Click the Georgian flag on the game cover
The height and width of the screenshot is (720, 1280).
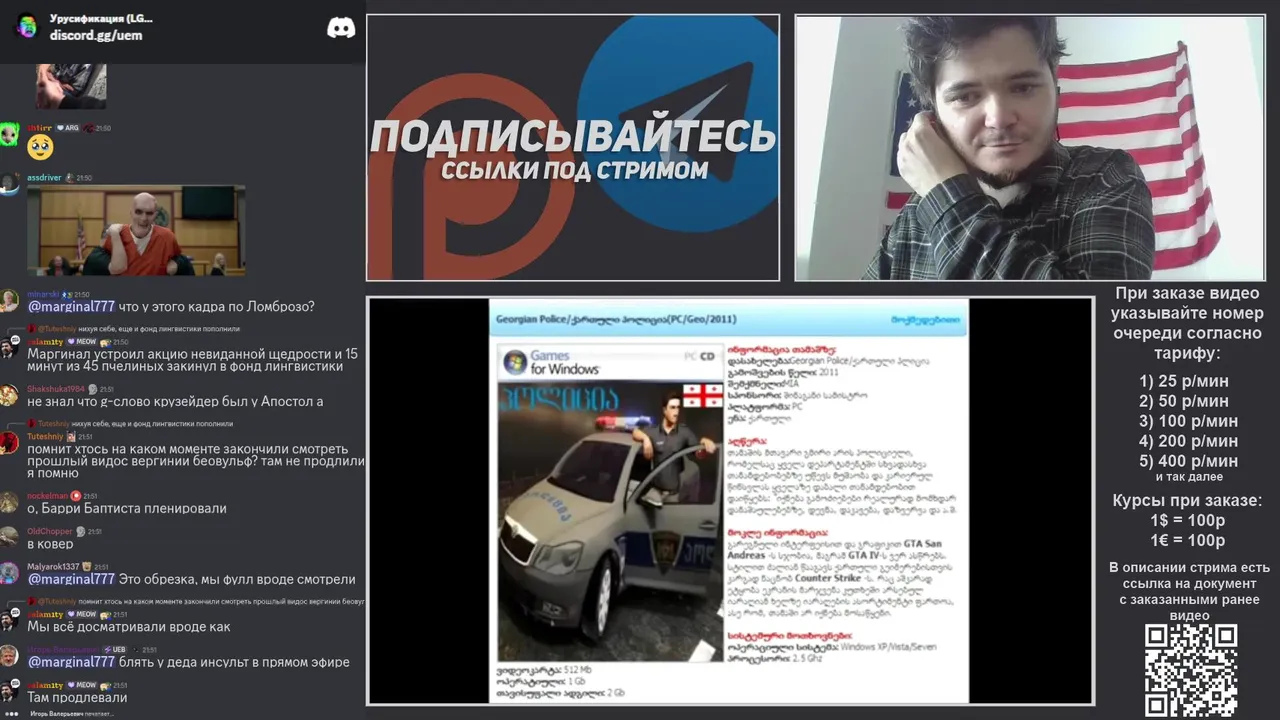tap(702, 395)
